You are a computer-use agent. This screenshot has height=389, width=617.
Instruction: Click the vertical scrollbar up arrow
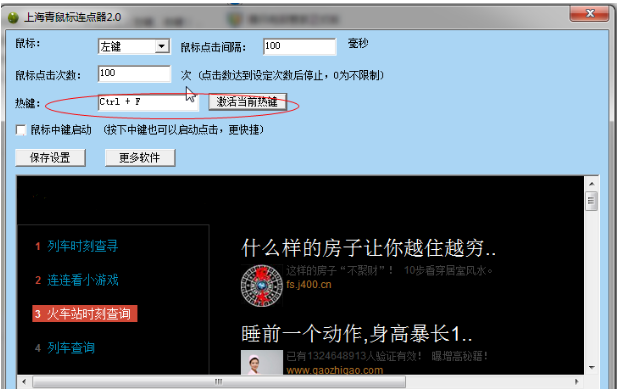click(x=591, y=184)
